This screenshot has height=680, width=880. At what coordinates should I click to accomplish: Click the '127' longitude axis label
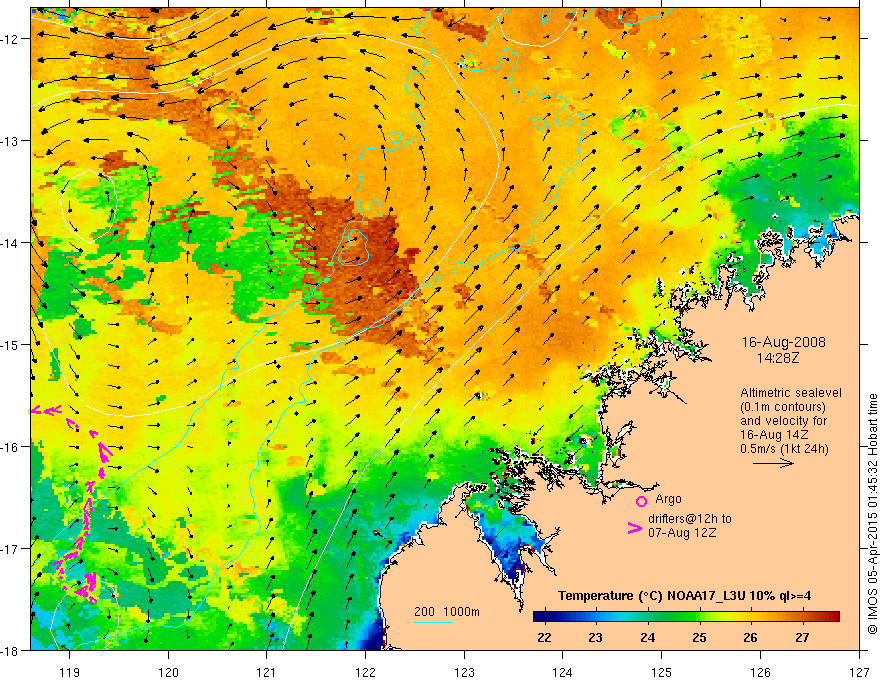click(x=859, y=672)
